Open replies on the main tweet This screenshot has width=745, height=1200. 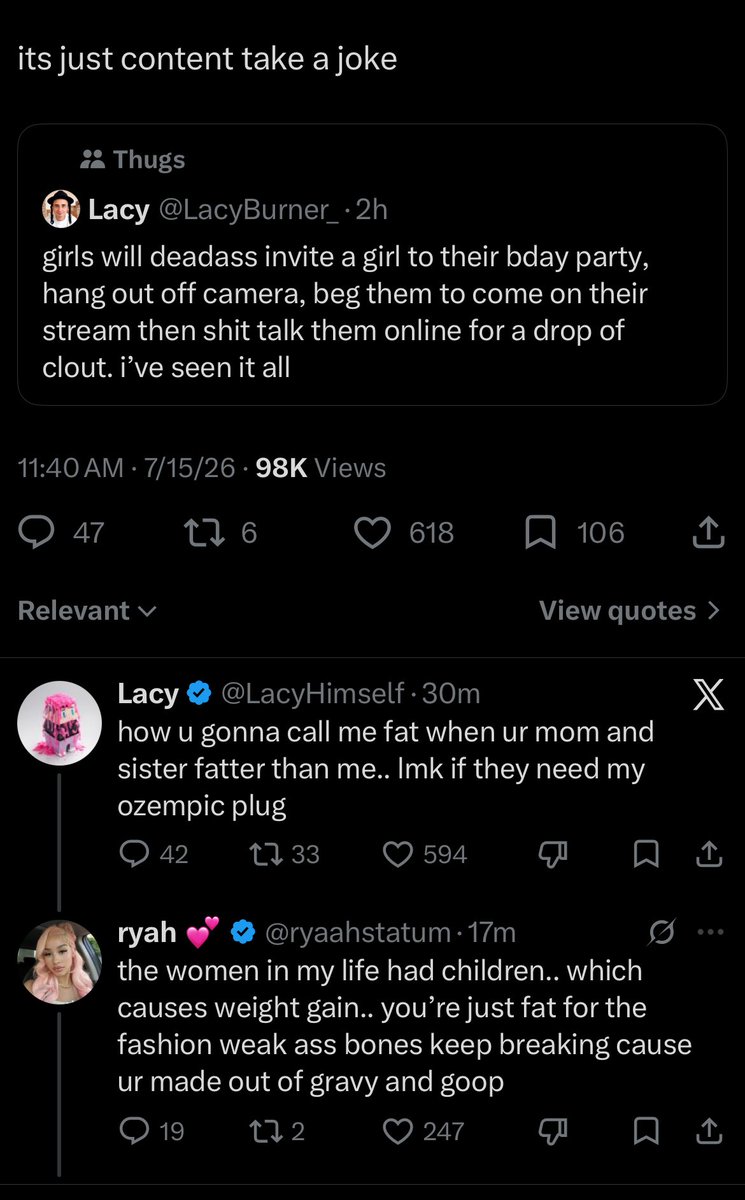tap(62, 533)
